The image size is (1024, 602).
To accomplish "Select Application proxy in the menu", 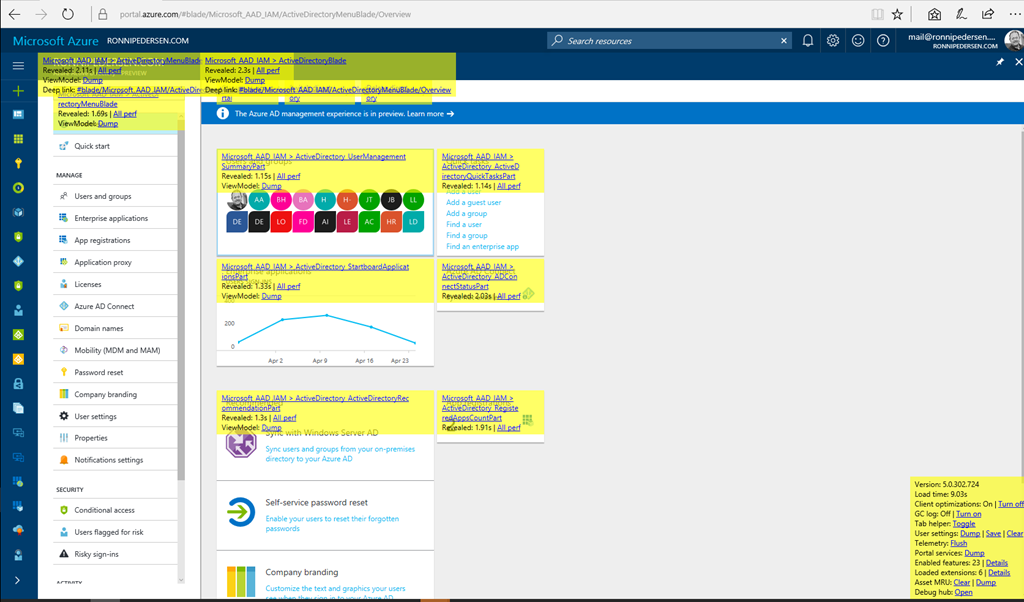I will [x=116, y=262].
